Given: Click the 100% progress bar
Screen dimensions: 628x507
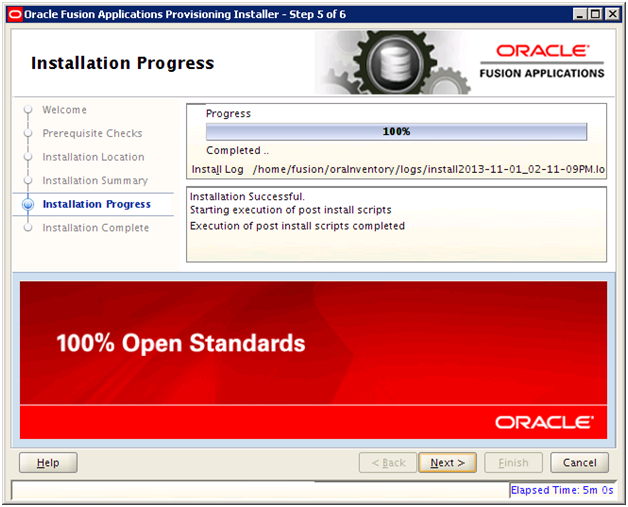Looking at the screenshot, I should 396,131.
